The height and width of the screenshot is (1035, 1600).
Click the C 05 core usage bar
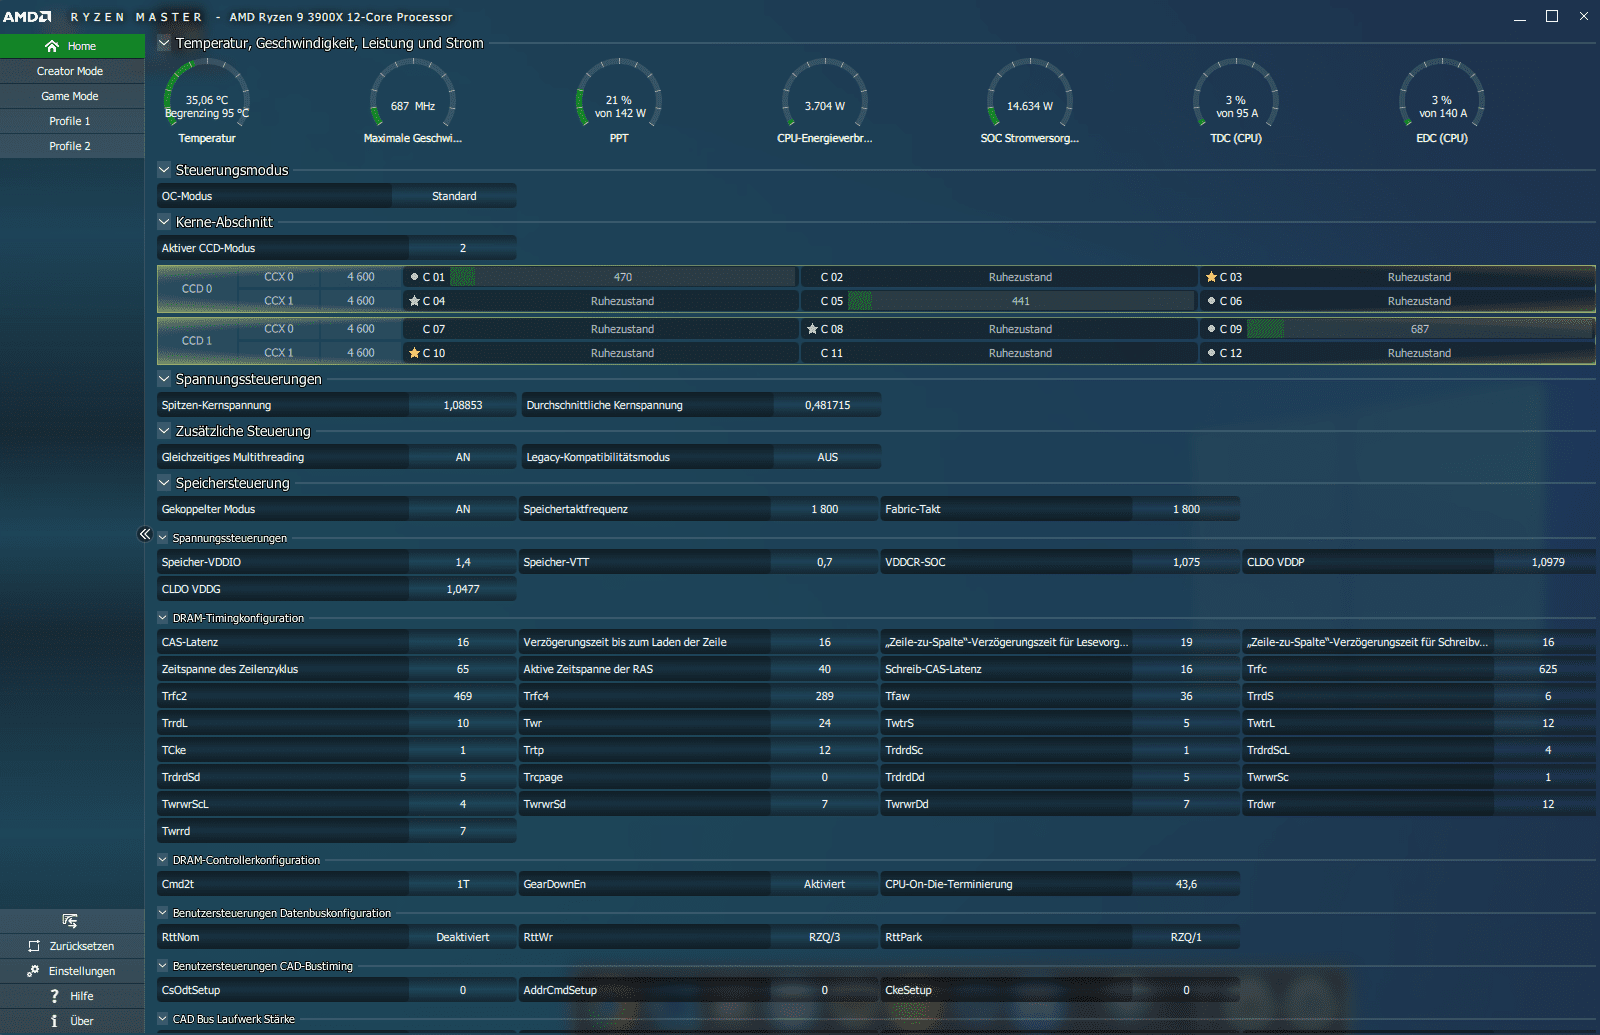(1020, 301)
